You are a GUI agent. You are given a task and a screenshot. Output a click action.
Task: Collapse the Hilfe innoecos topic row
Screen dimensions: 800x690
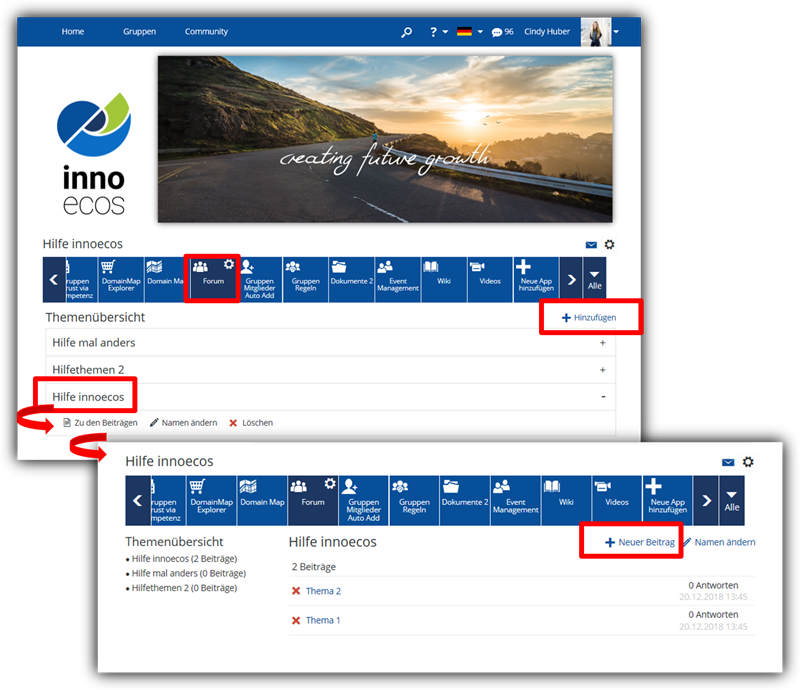(x=602, y=397)
